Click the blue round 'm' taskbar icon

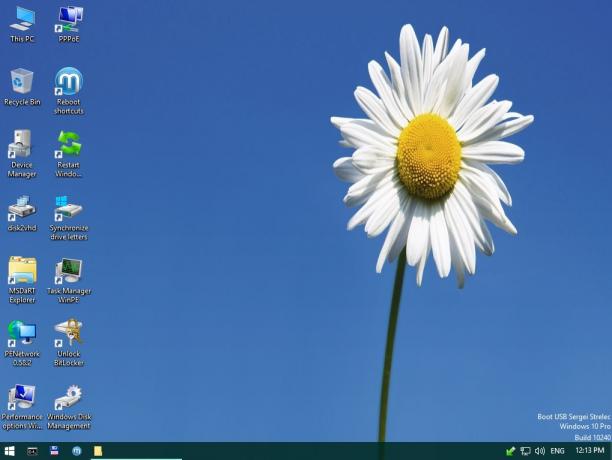tap(76, 451)
